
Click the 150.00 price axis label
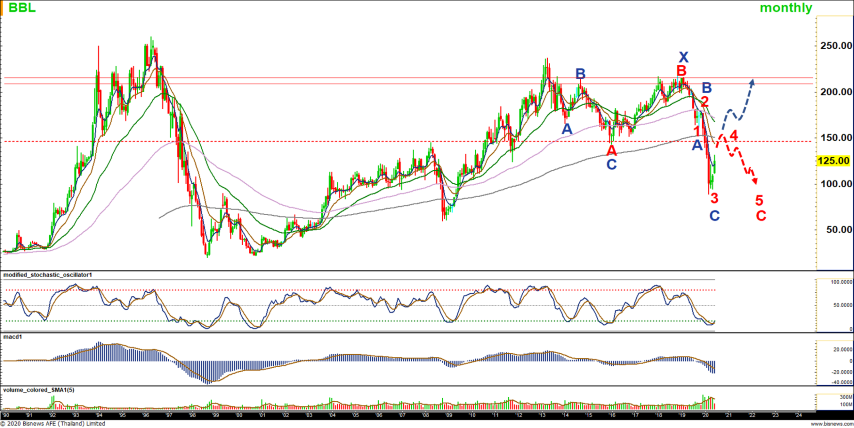833,138
